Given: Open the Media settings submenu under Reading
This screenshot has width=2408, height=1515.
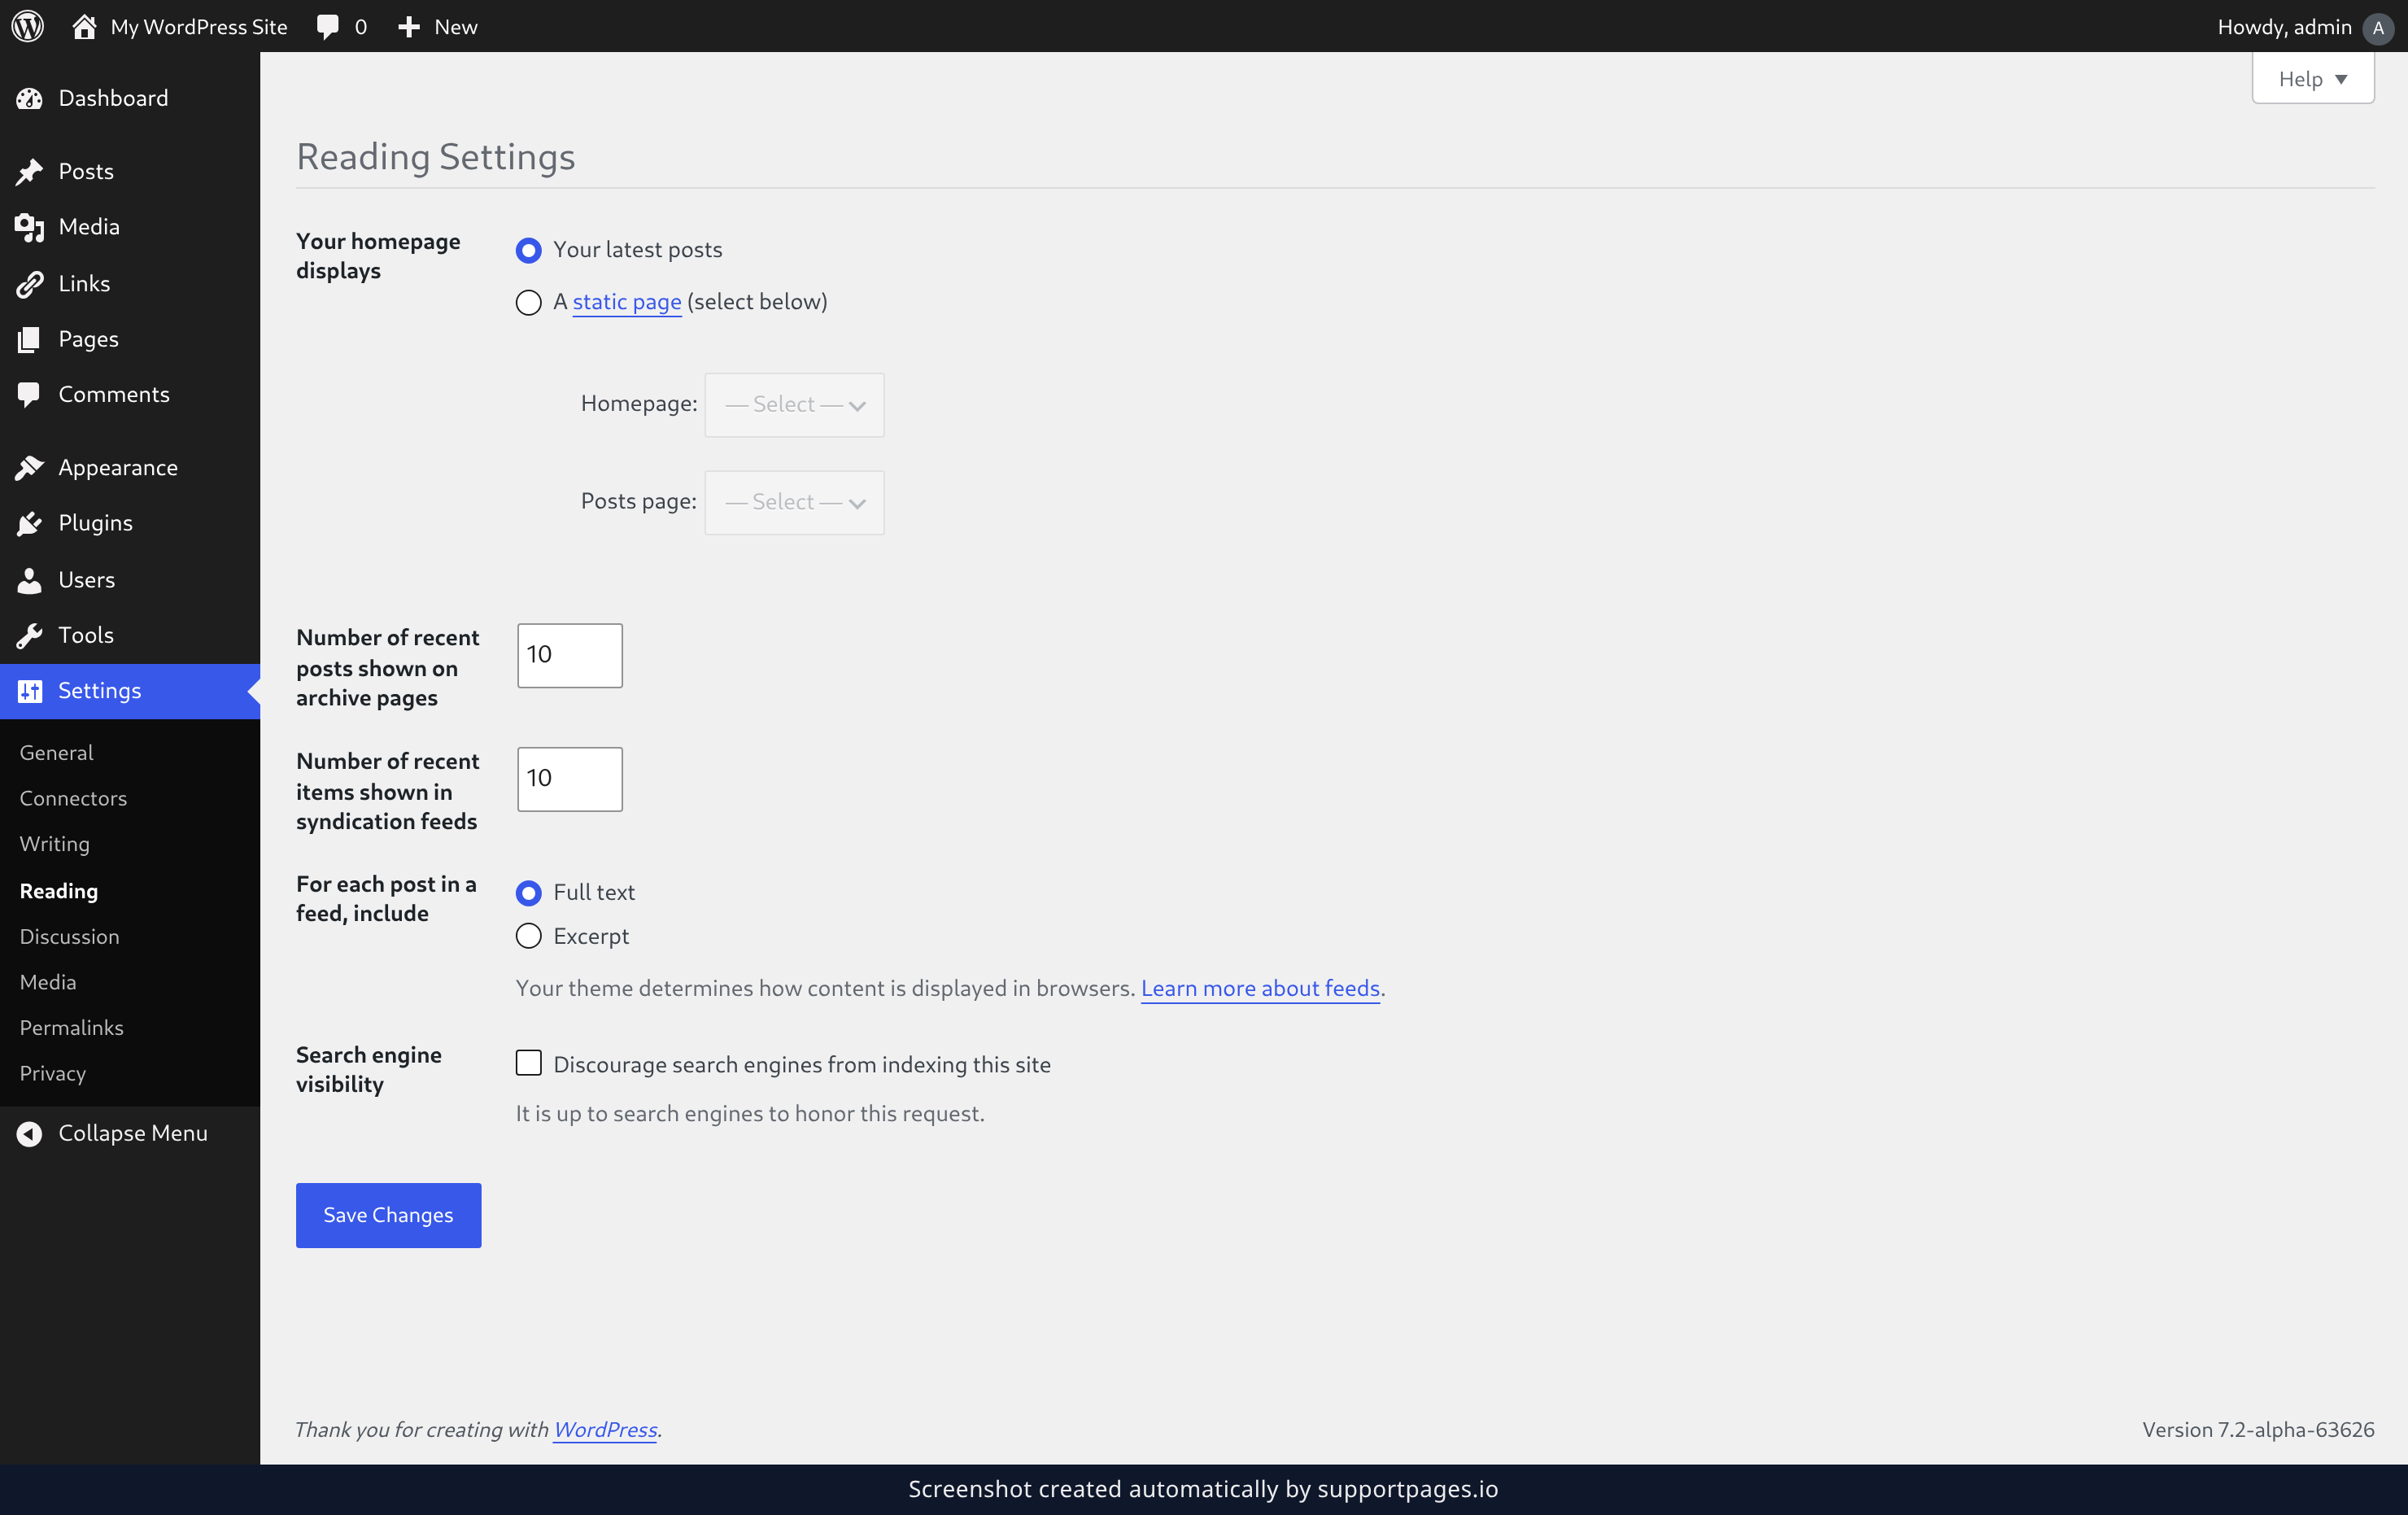Looking at the screenshot, I should 48,982.
